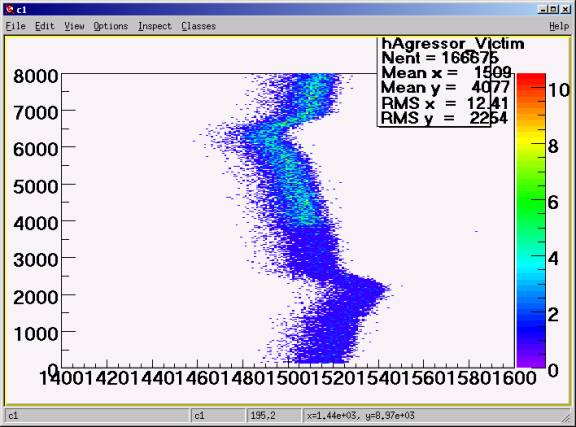This screenshot has width=576, height=427.
Task: Open the File menu
Action: pyautogui.click(x=15, y=26)
